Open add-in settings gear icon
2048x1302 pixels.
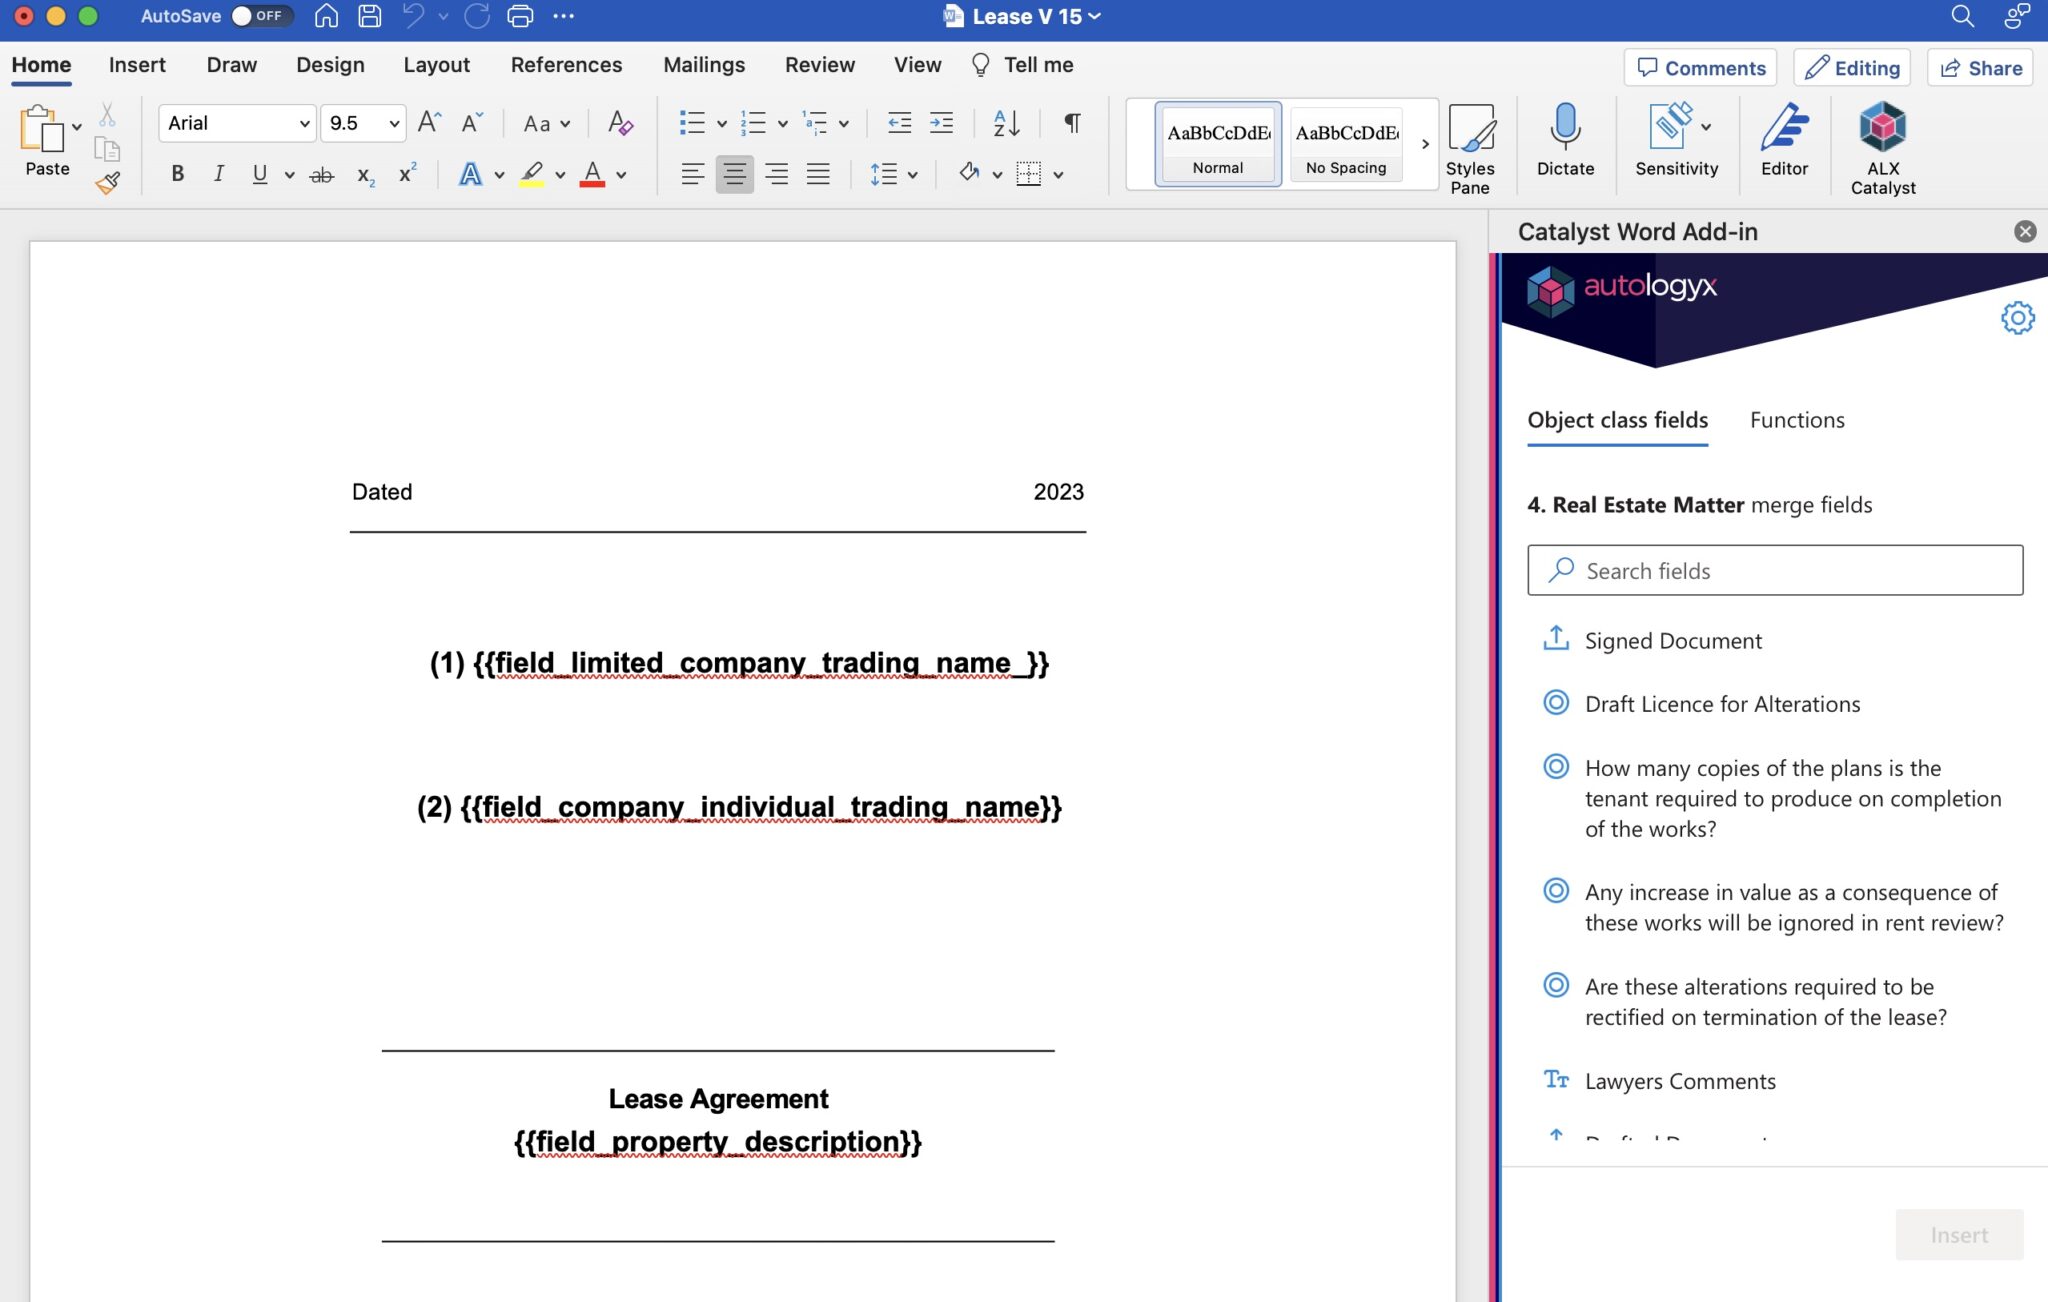(2017, 318)
